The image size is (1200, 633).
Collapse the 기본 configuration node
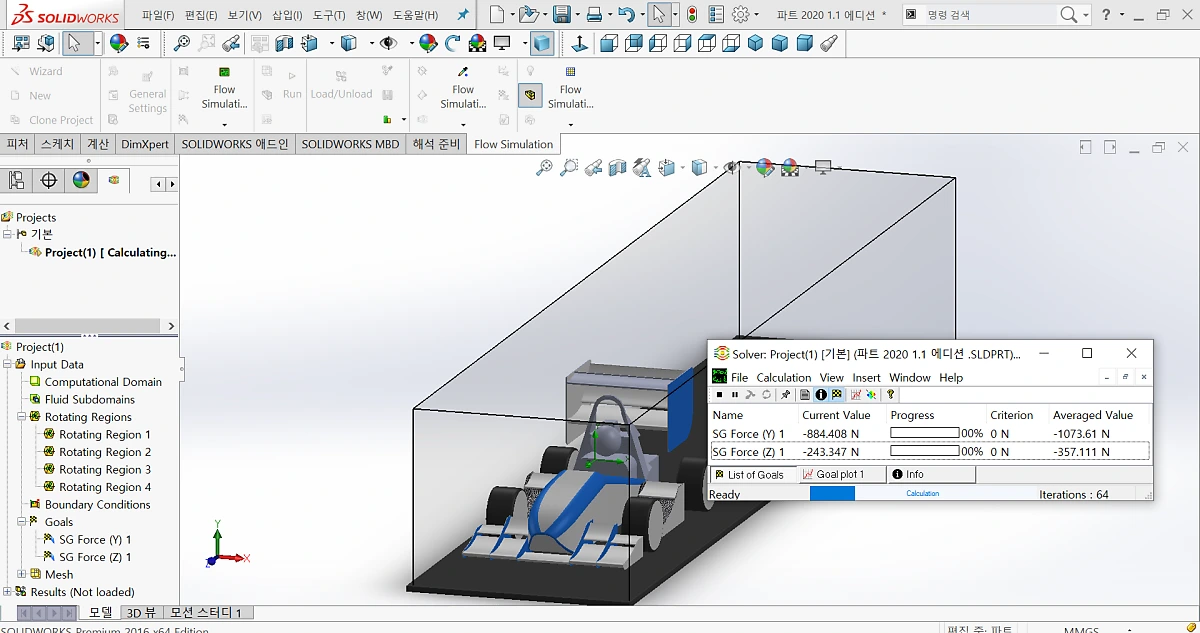pos(7,234)
